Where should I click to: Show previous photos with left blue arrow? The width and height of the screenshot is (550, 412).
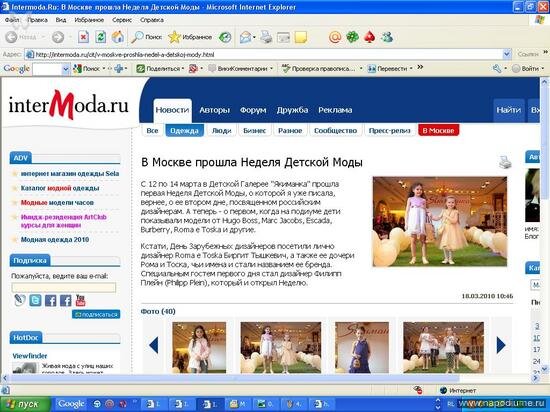tap(154, 345)
